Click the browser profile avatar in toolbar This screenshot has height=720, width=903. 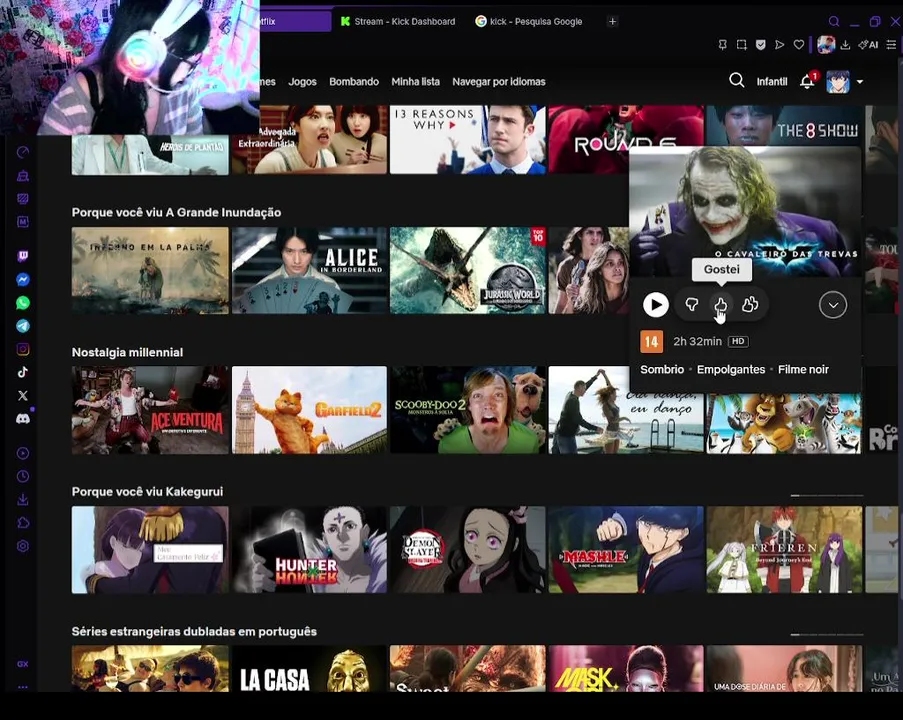coord(826,45)
